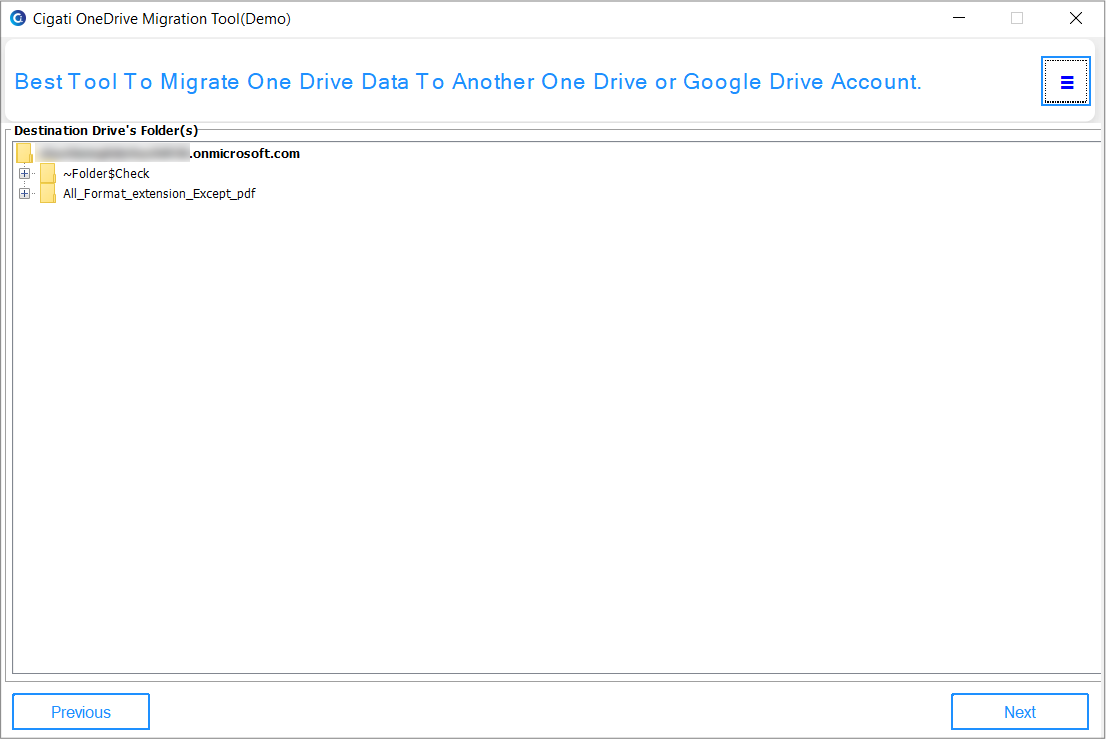This screenshot has width=1106, height=739.
Task: Open the hamburger menu button
Action: 1066,82
